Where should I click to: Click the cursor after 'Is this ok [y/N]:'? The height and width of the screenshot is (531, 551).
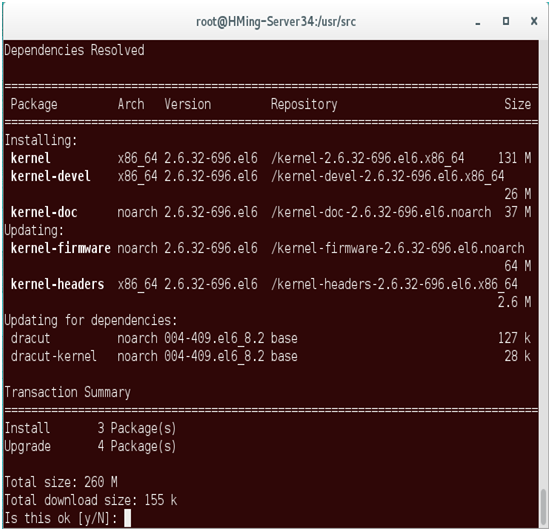(x=128, y=518)
